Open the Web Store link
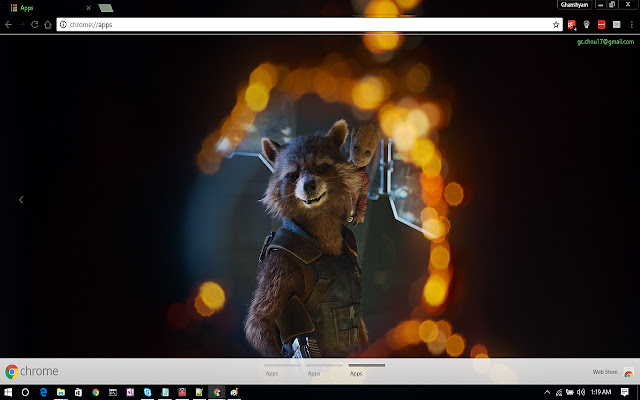Image resolution: width=640 pixels, height=400 pixels. tap(605, 372)
